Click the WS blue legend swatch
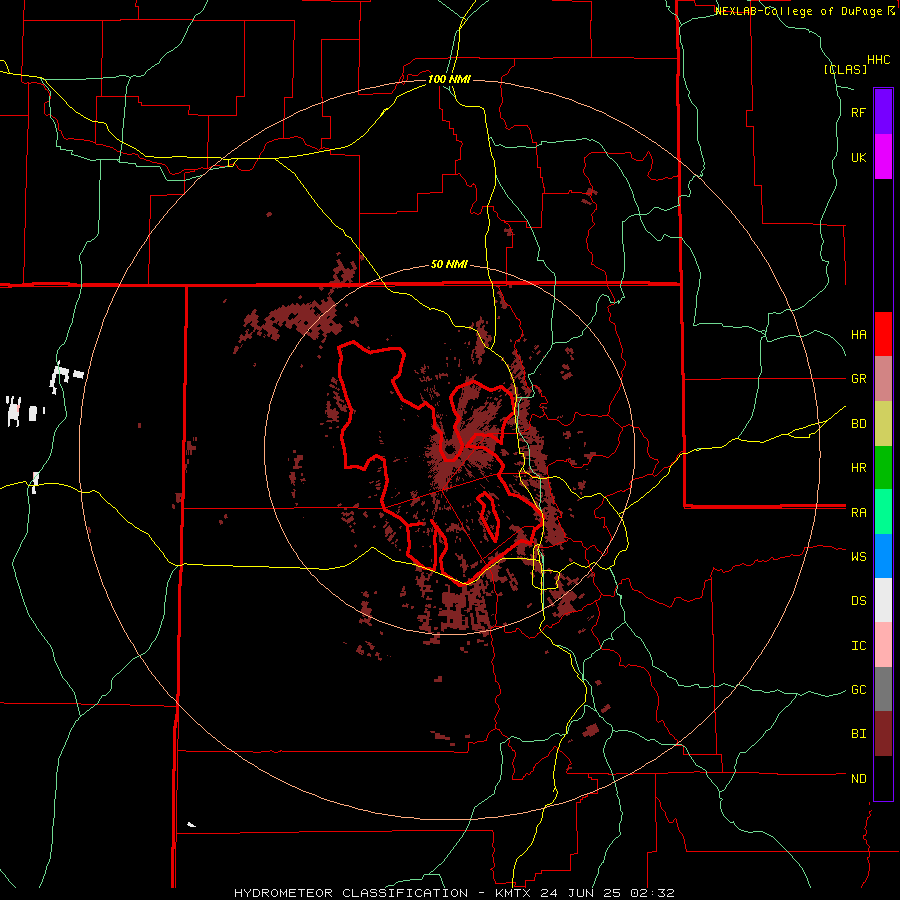The image size is (900, 900). (x=883, y=556)
